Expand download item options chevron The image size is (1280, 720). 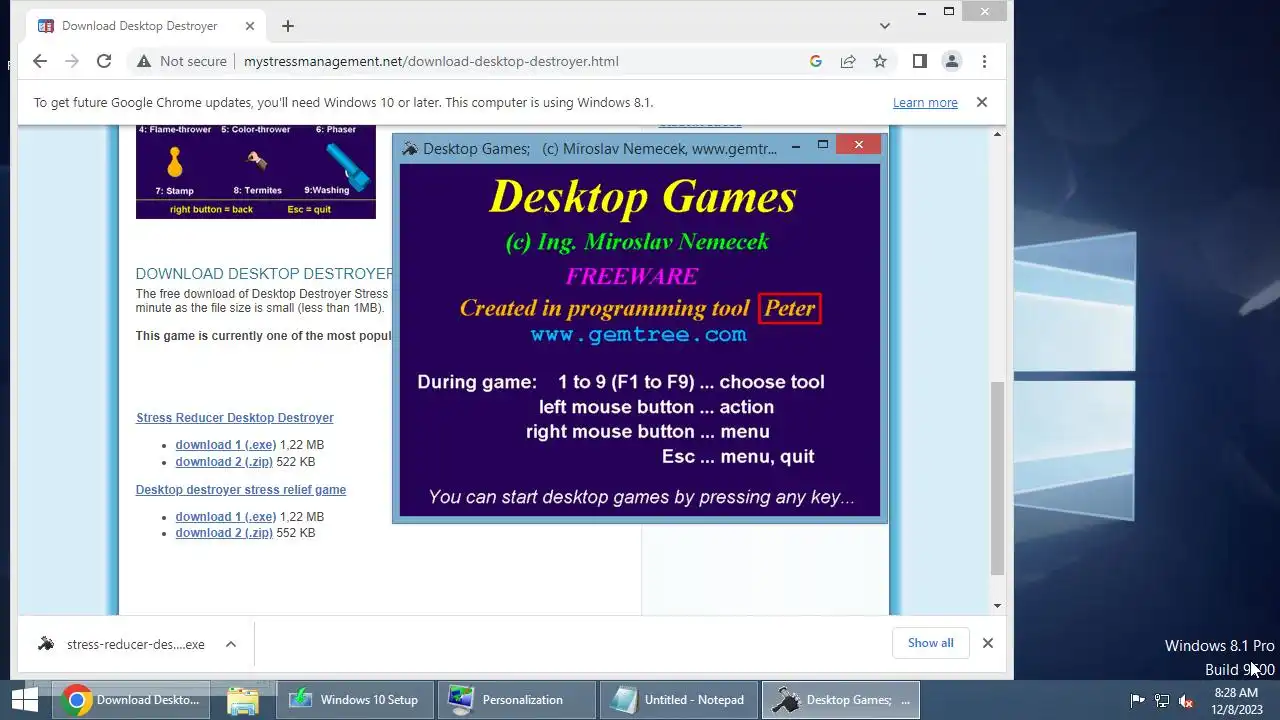[231, 644]
